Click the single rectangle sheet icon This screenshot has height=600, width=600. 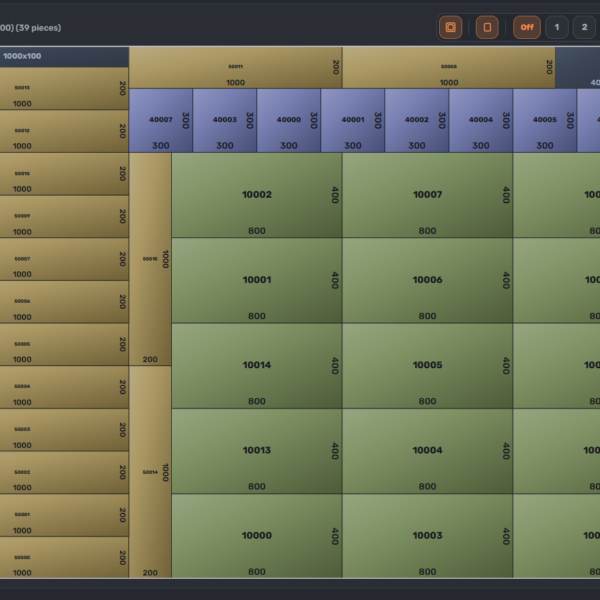[487, 27]
